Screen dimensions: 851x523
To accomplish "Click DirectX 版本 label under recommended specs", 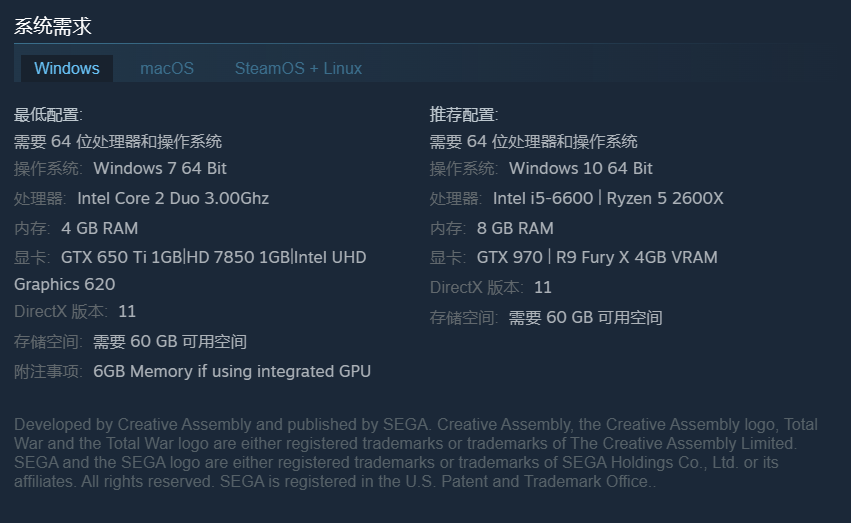I will click(x=477, y=287).
